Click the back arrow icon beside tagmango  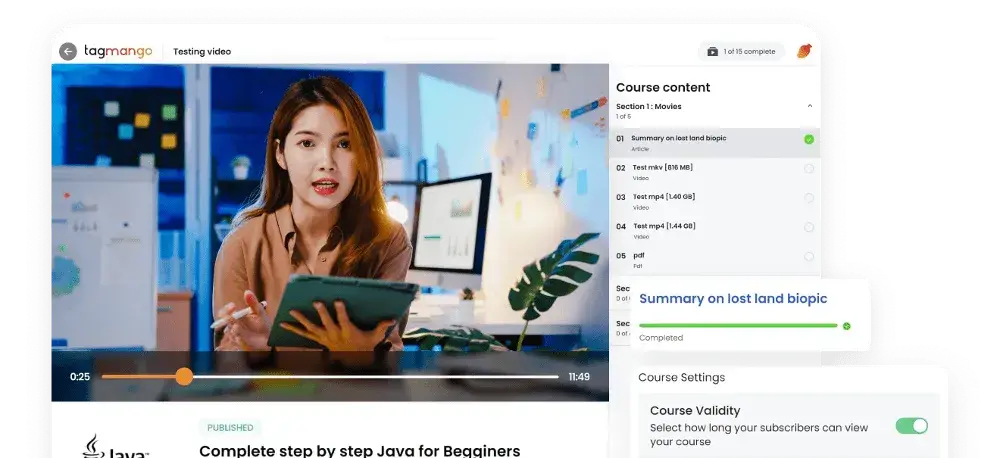pos(68,52)
